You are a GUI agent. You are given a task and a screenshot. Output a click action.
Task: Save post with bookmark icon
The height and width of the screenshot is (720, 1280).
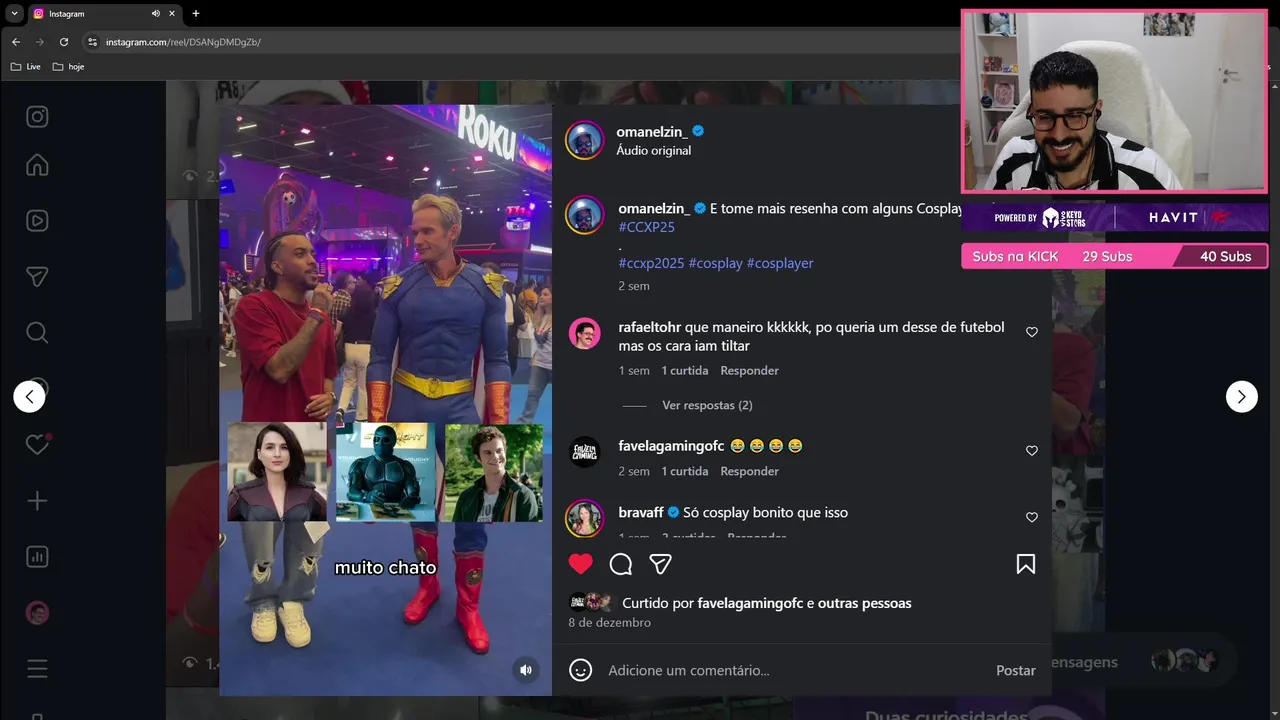pyautogui.click(x=1026, y=564)
